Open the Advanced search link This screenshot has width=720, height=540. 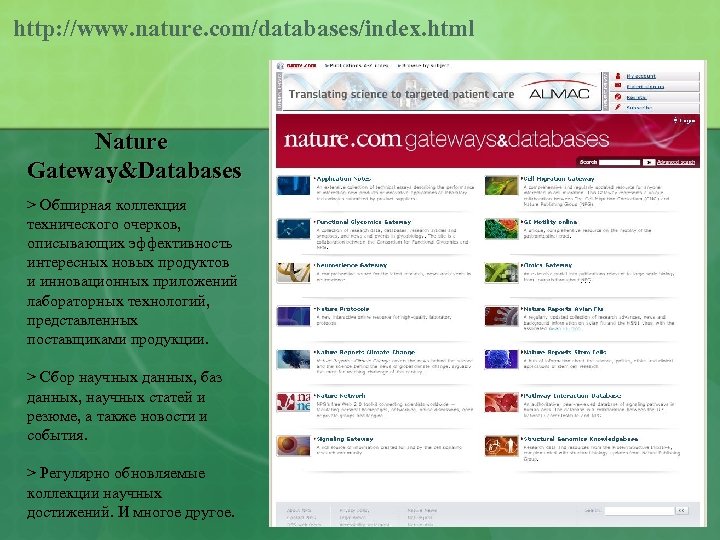676,162
